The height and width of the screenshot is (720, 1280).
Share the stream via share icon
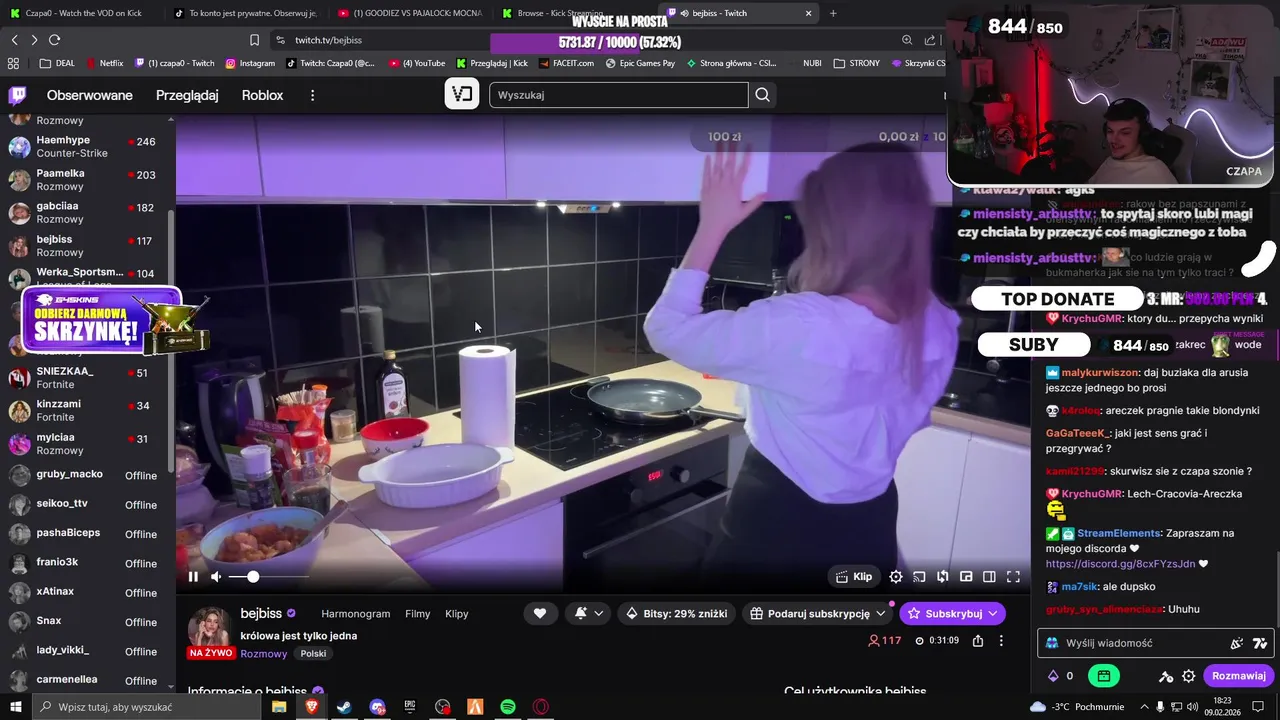(x=978, y=641)
